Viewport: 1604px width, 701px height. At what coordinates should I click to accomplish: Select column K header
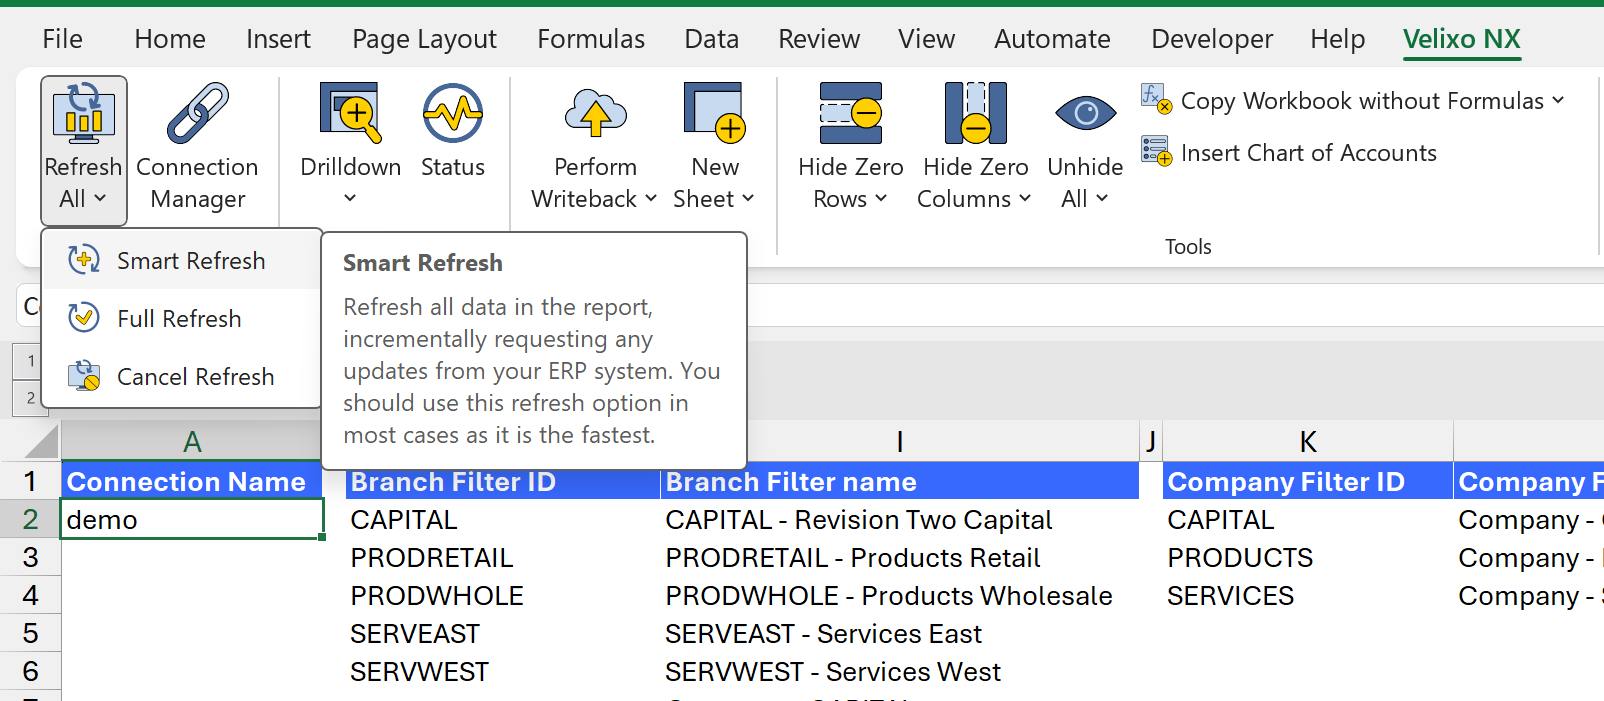tap(1308, 441)
